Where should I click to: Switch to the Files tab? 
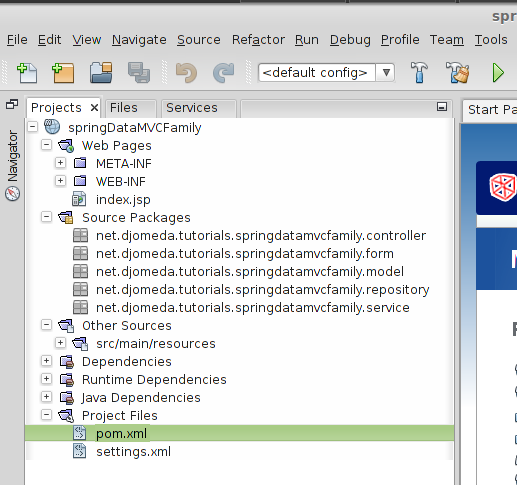tap(131, 108)
